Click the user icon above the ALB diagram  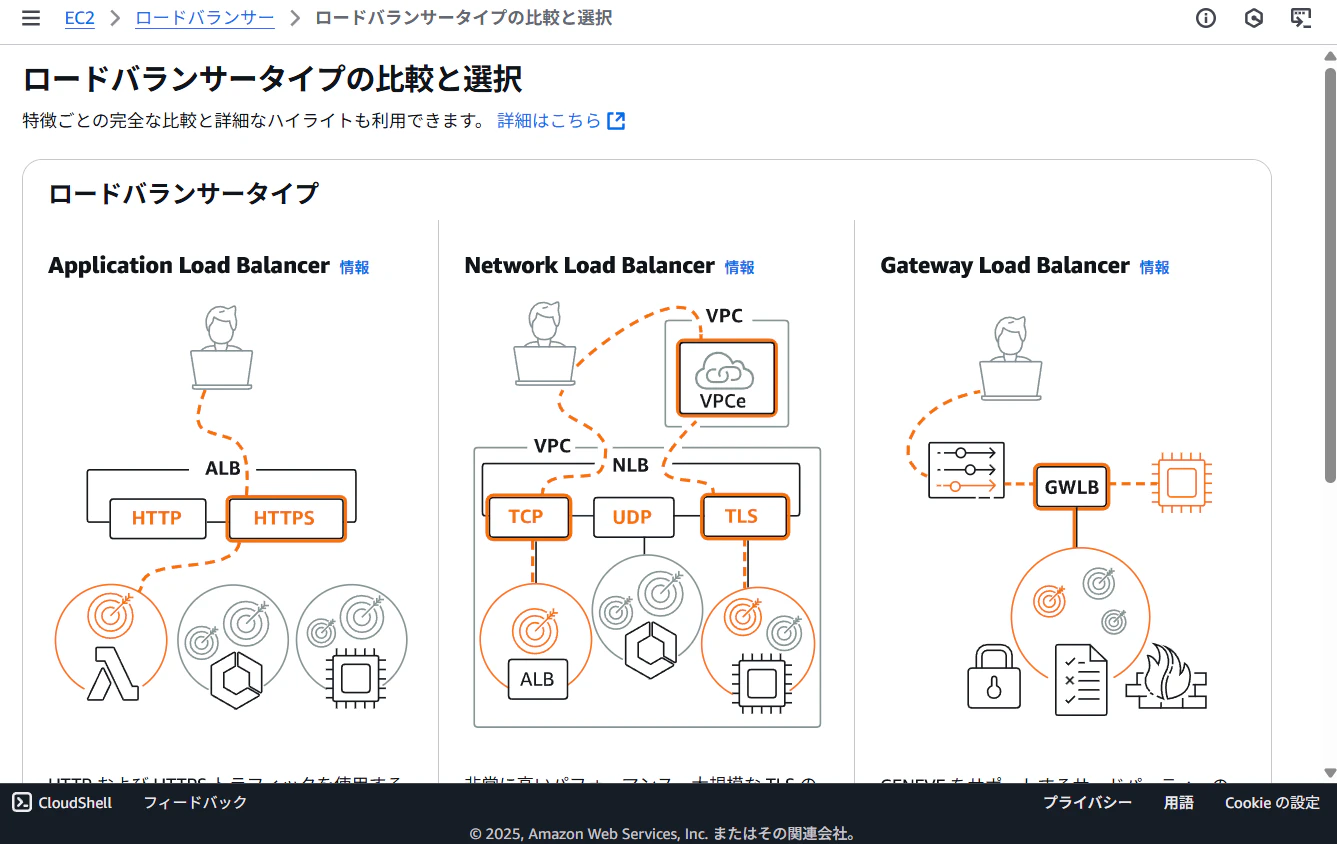pos(222,347)
